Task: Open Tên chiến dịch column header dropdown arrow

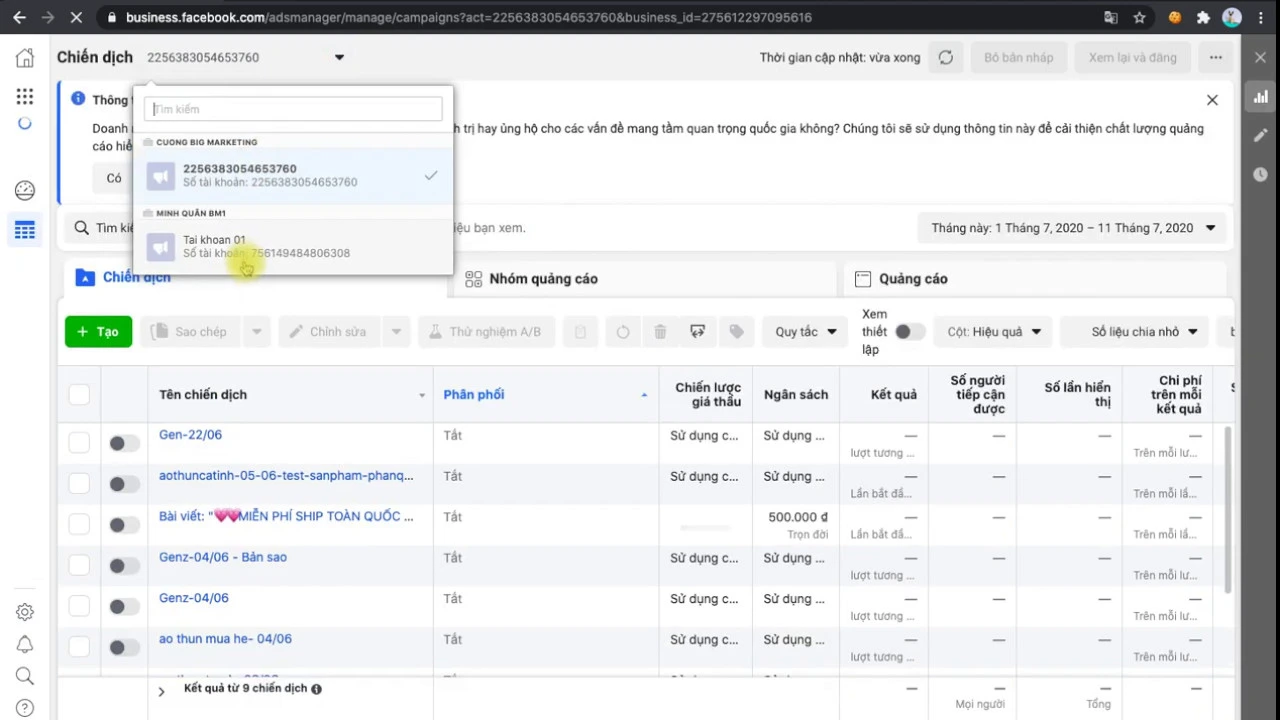Action: [421, 395]
